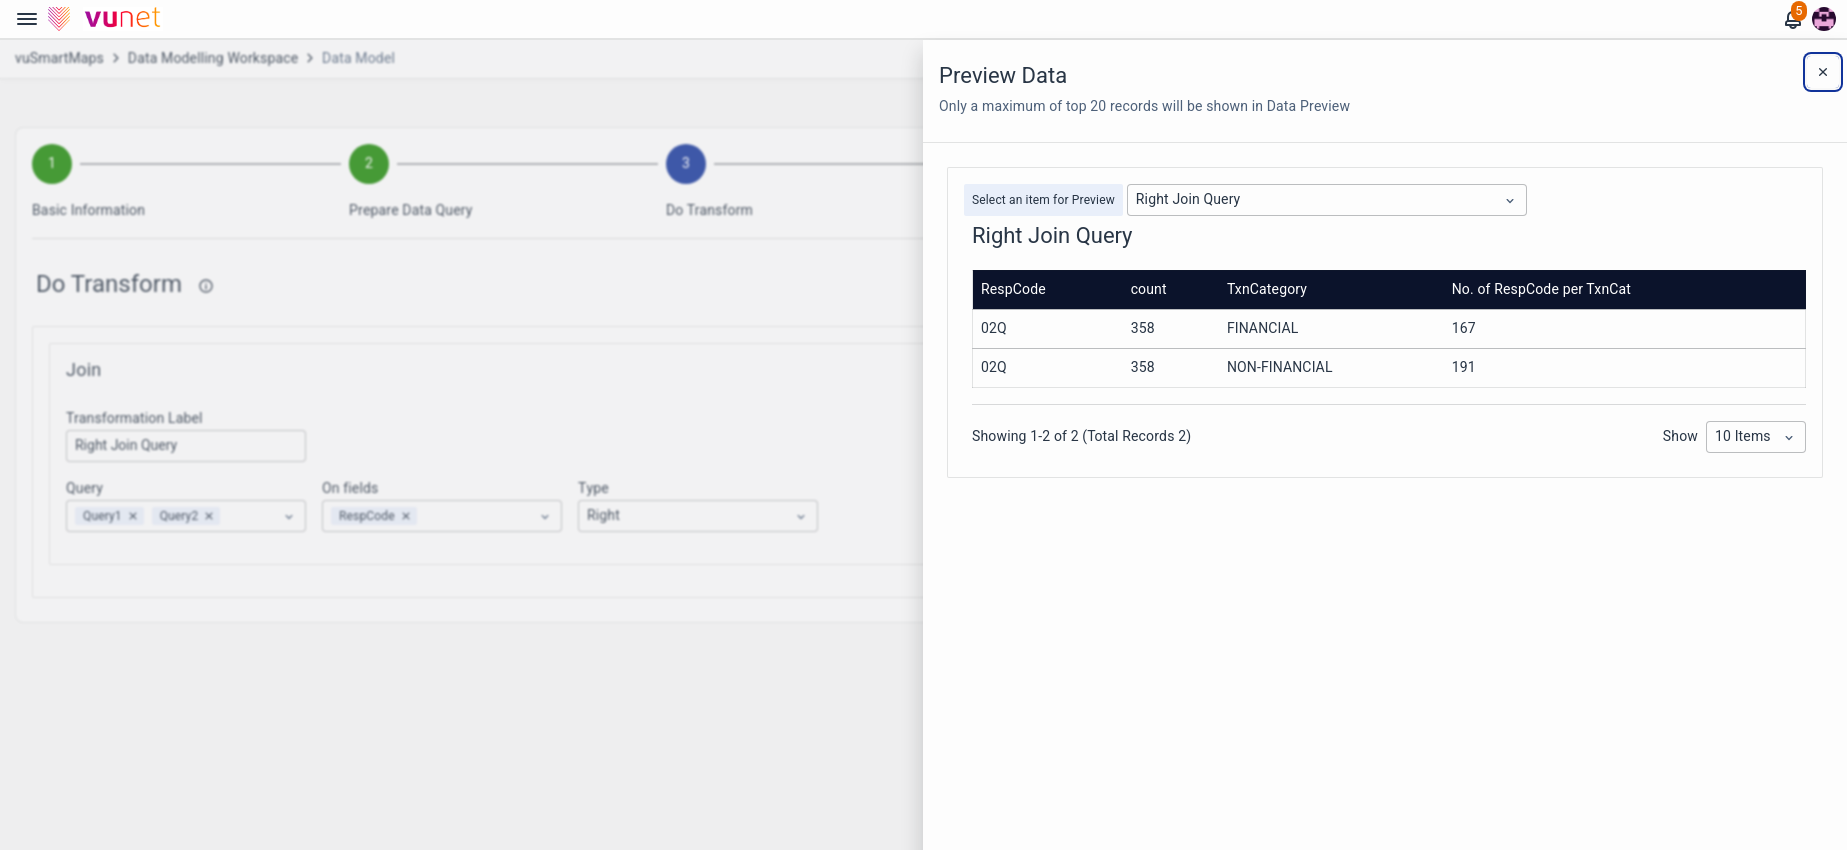Remove Query1 from the Query field
This screenshot has height=850, width=1847.
pyautogui.click(x=133, y=516)
